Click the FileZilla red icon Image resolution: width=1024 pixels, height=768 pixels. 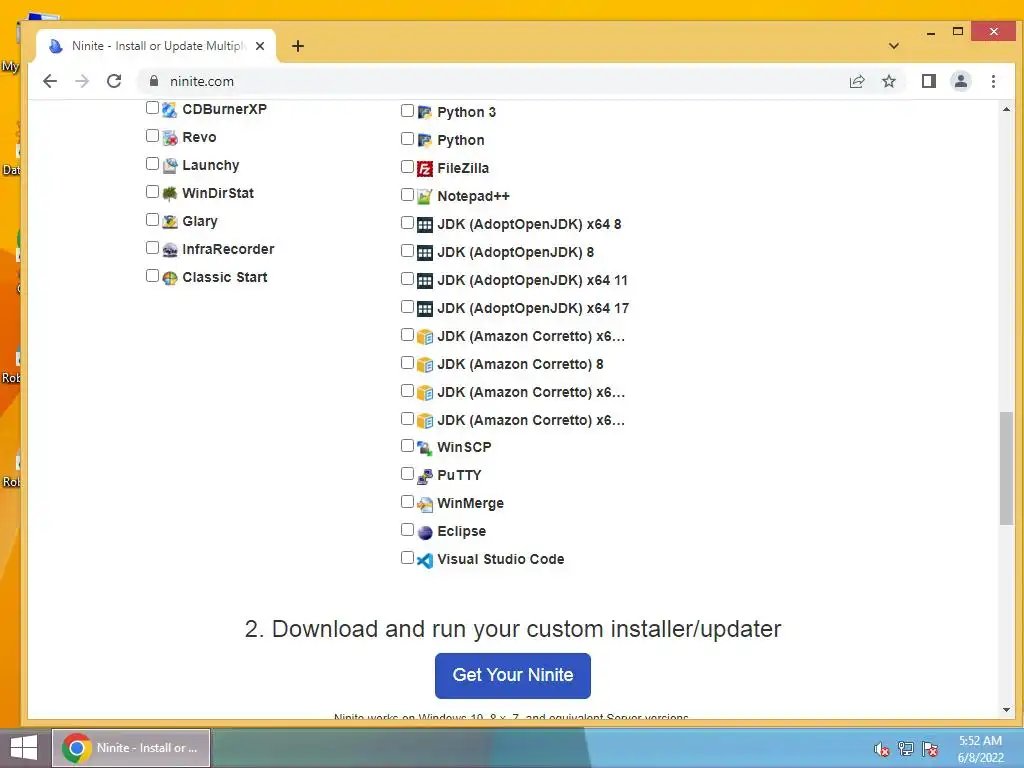coord(424,168)
